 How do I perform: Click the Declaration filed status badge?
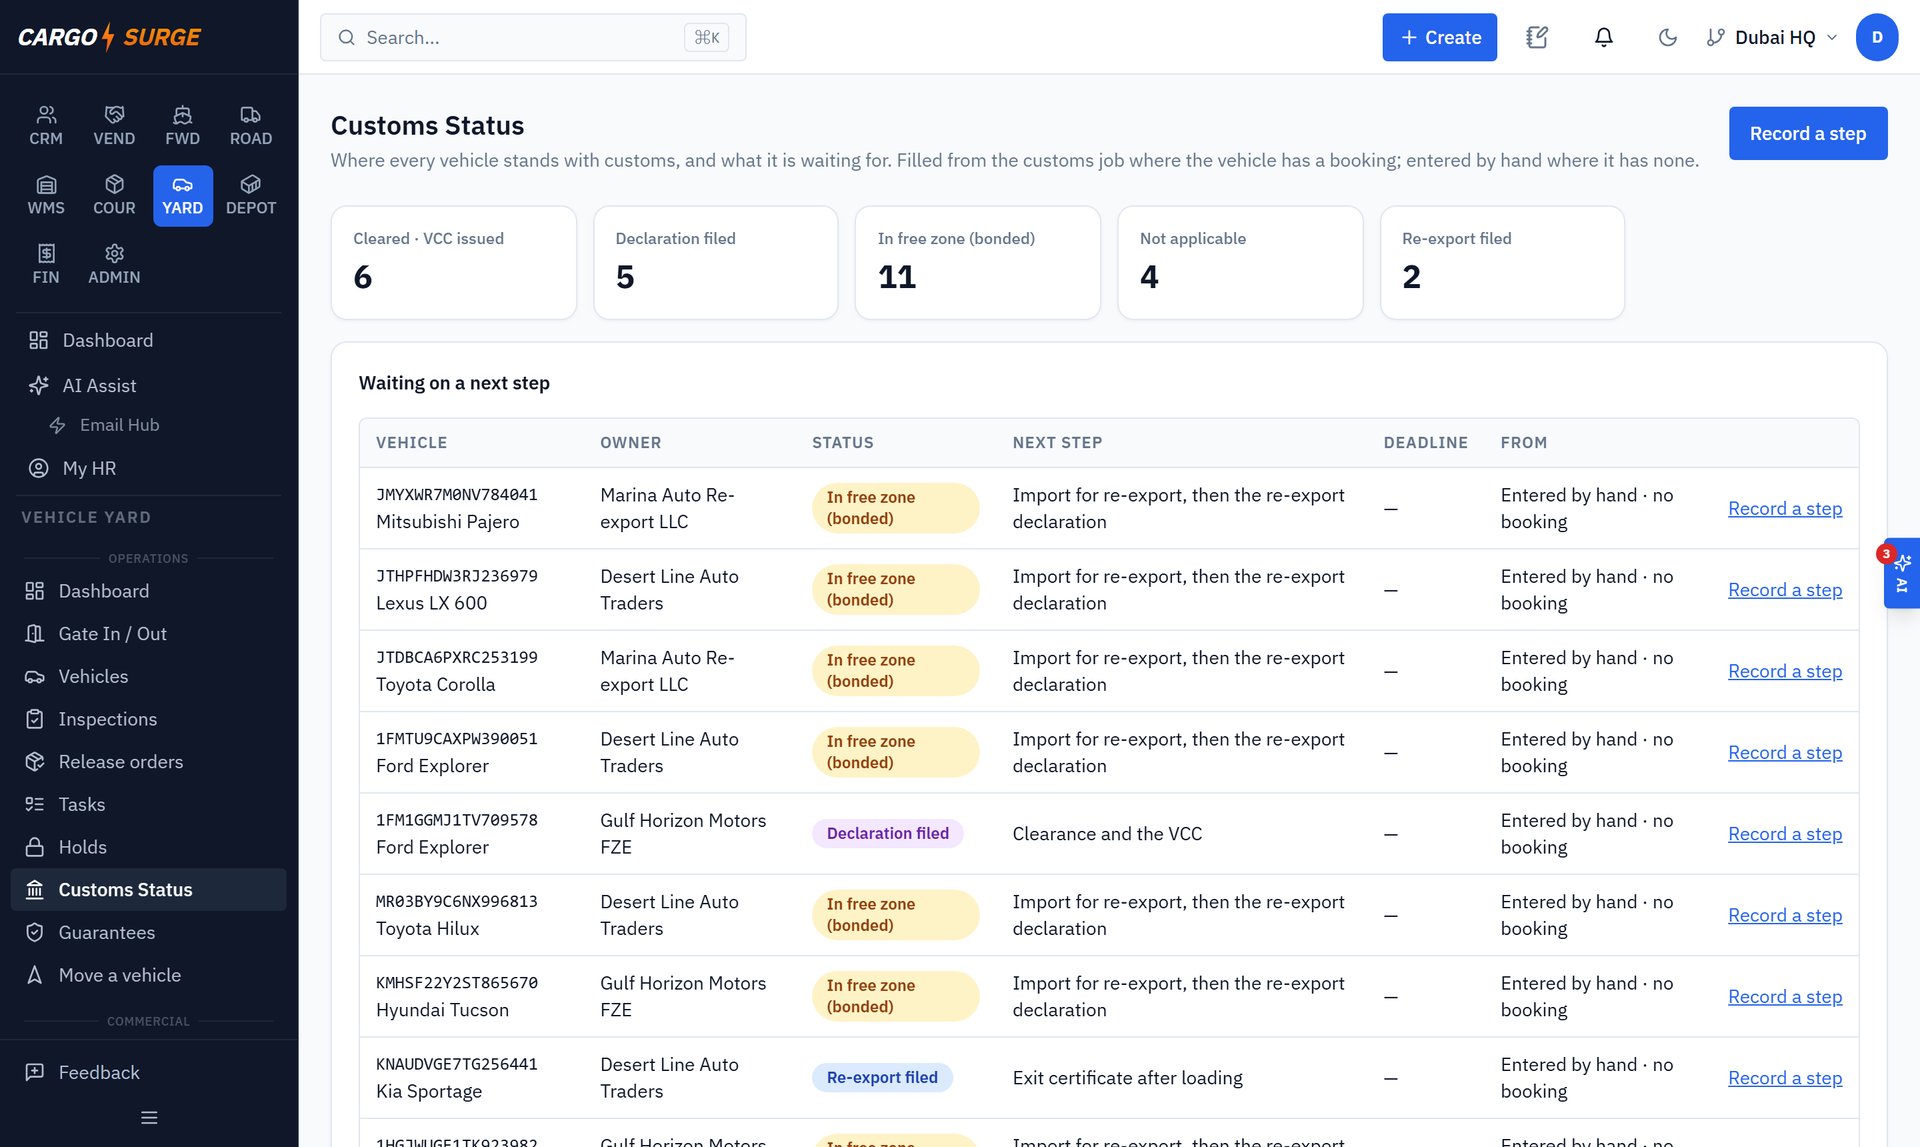887,833
